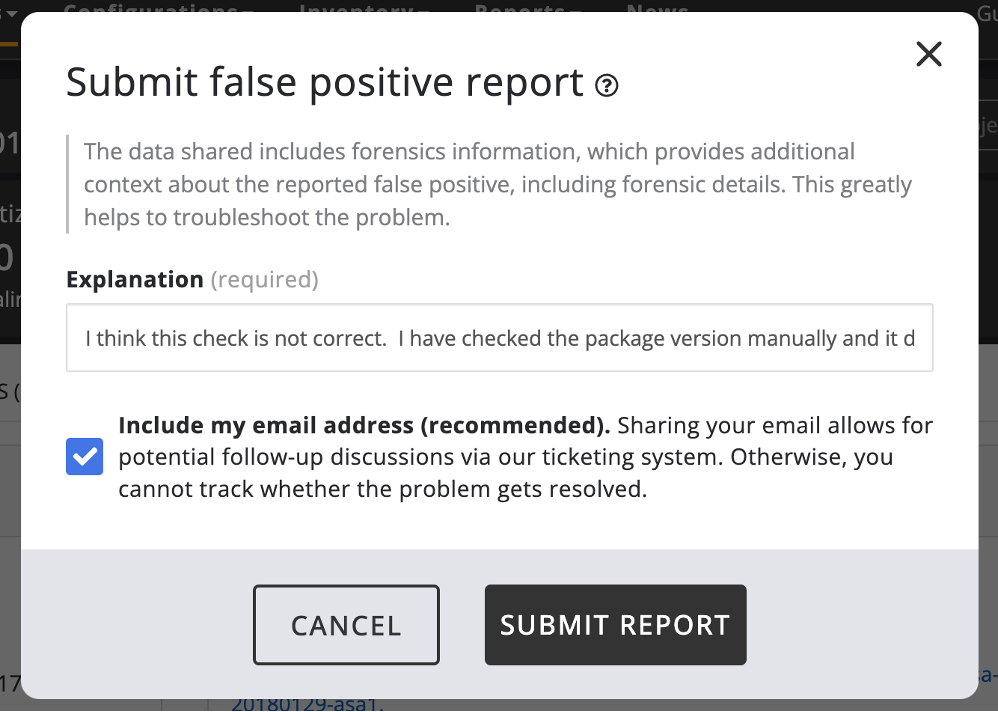Viewport: 998px width, 712px height.
Task: Expand the Inventory dropdown arrow
Action: [423, 10]
